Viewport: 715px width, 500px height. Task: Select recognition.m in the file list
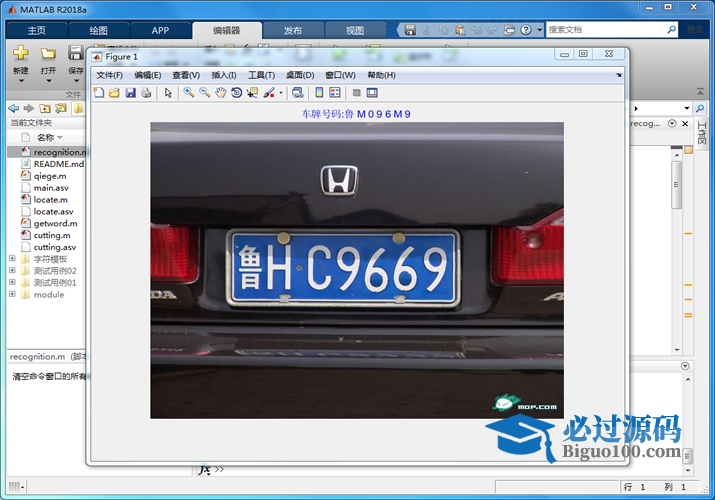tap(47, 152)
